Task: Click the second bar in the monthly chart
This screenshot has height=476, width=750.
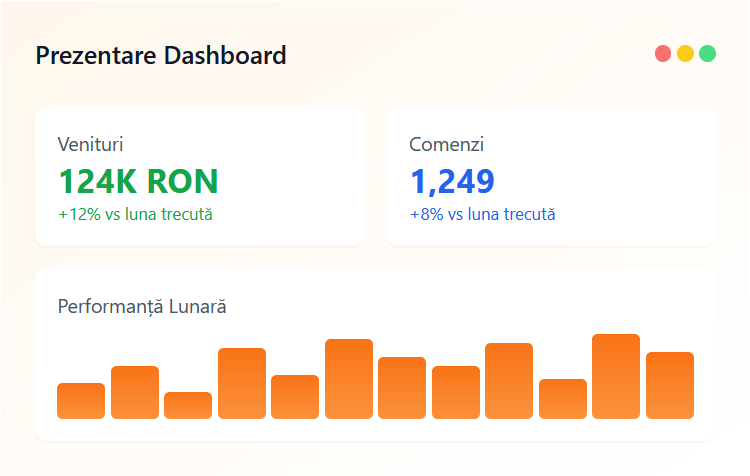Action: (x=135, y=392)
